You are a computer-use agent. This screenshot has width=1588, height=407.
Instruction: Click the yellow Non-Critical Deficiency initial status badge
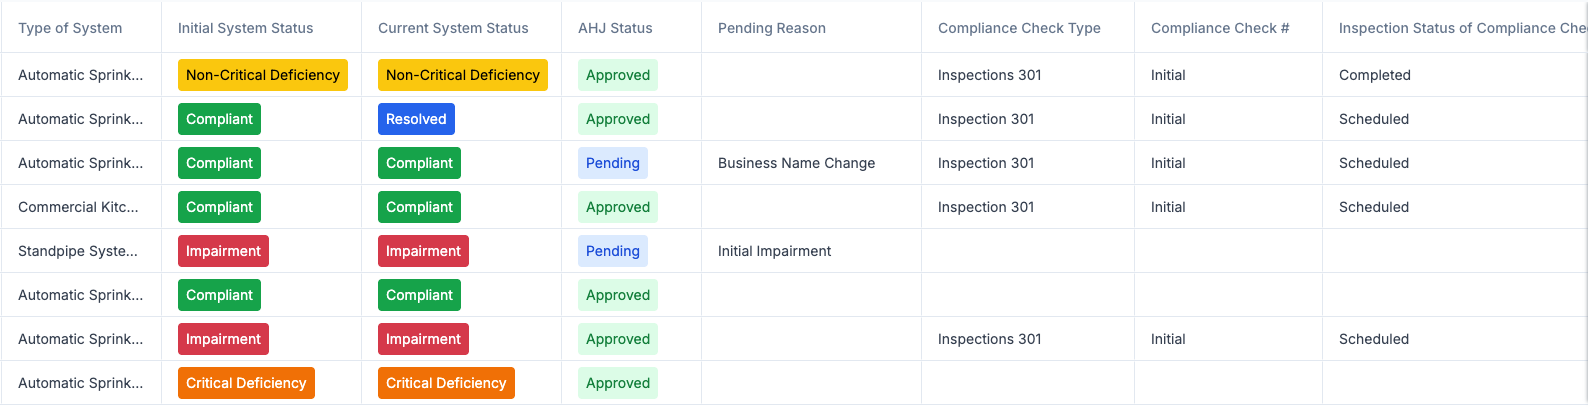tap(263, 75)
